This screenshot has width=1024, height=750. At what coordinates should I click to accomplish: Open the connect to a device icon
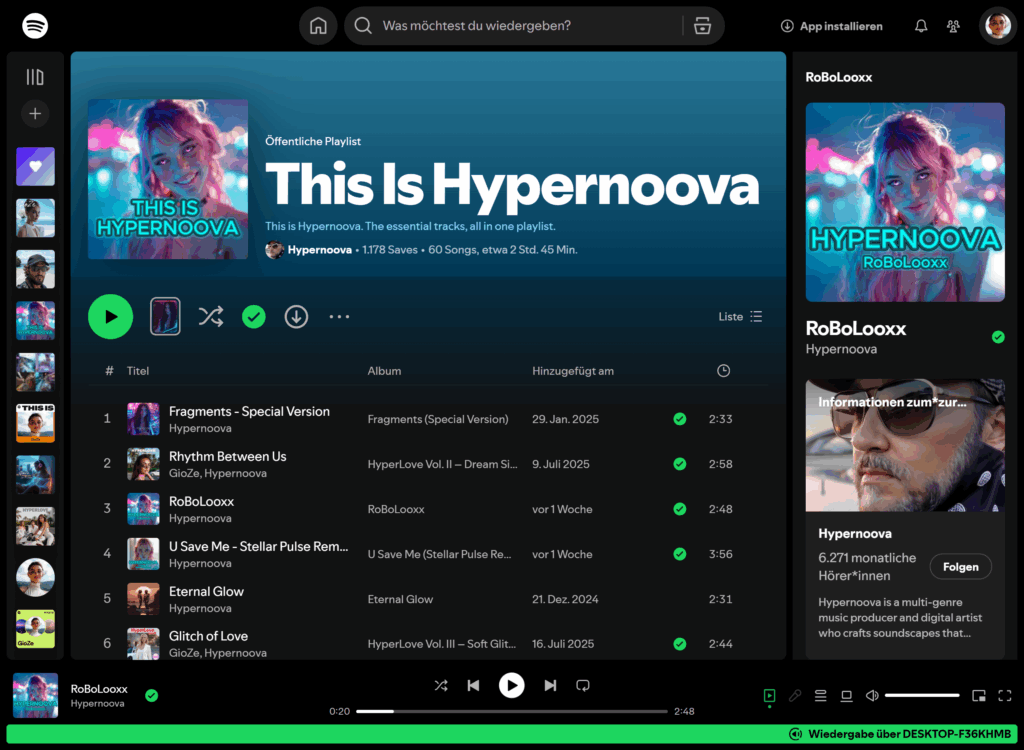point(846,696)
